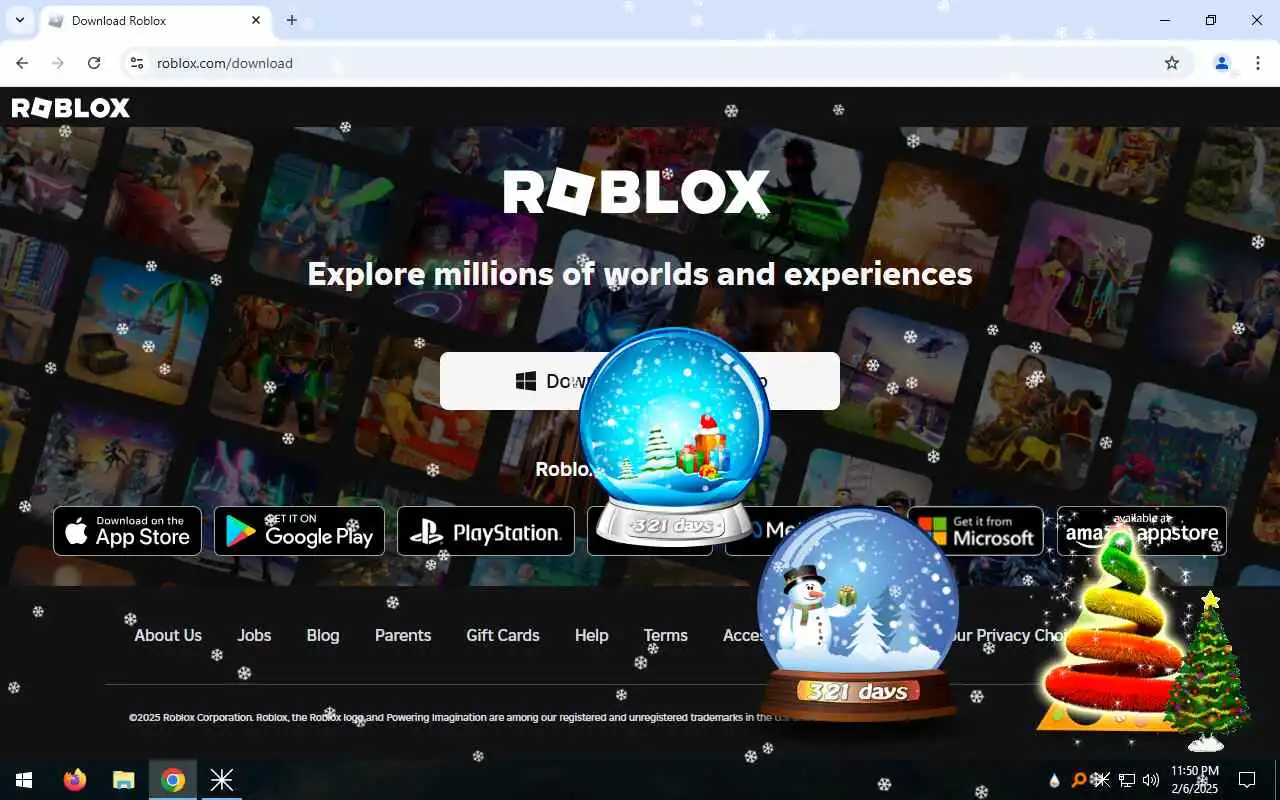Open the Blog footer link
This screenshot has width=1280, height=800.
click(x=323, y=635)
